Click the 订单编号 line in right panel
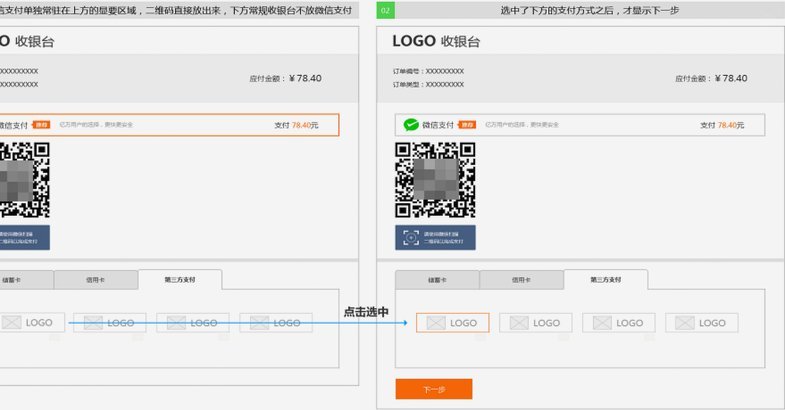The image size is (785, 410). (429, 71)
